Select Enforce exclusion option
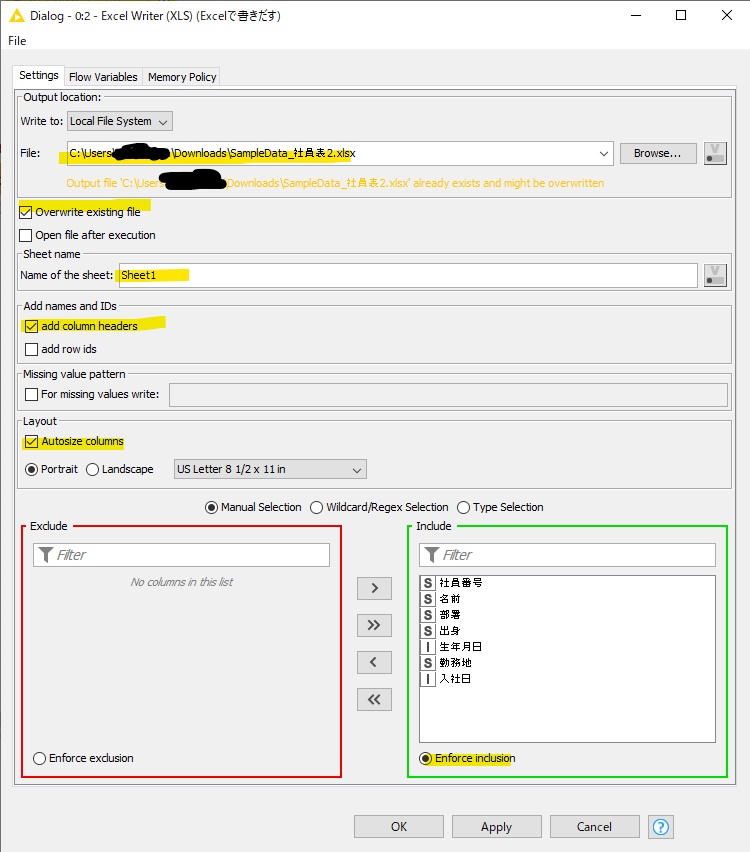The height and width of the screenshot is (852, 750). [39, 759]
